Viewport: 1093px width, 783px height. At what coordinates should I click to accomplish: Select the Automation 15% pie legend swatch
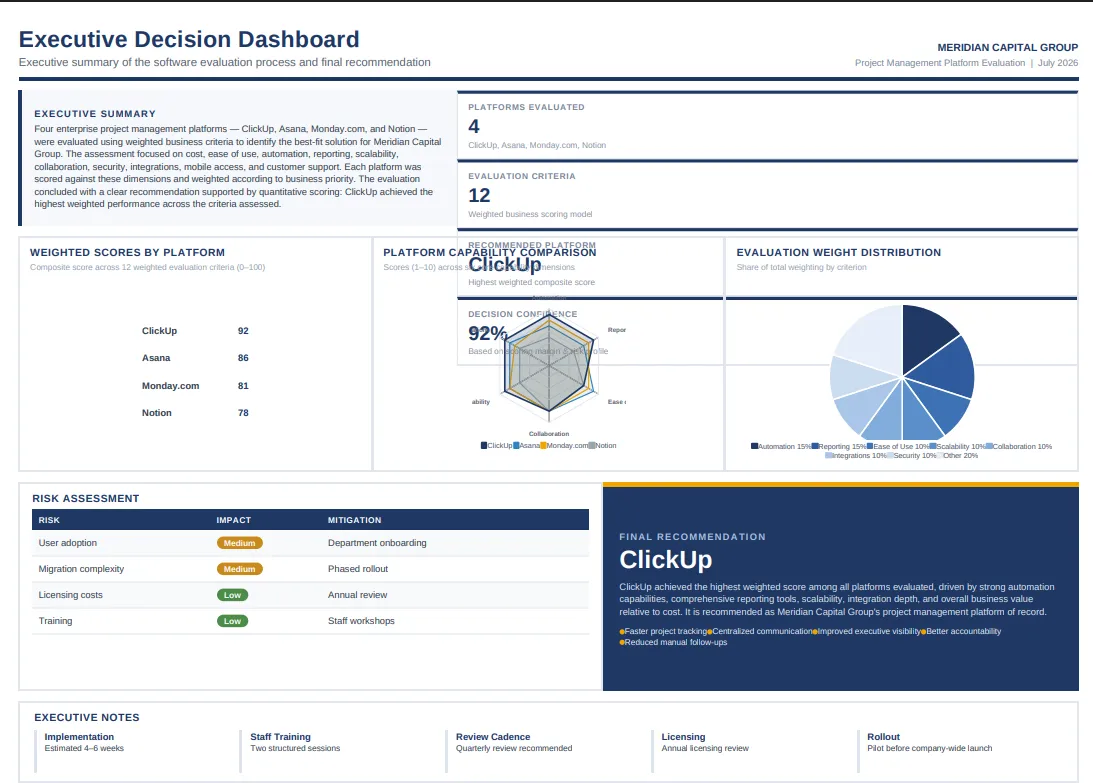[754, 446]
